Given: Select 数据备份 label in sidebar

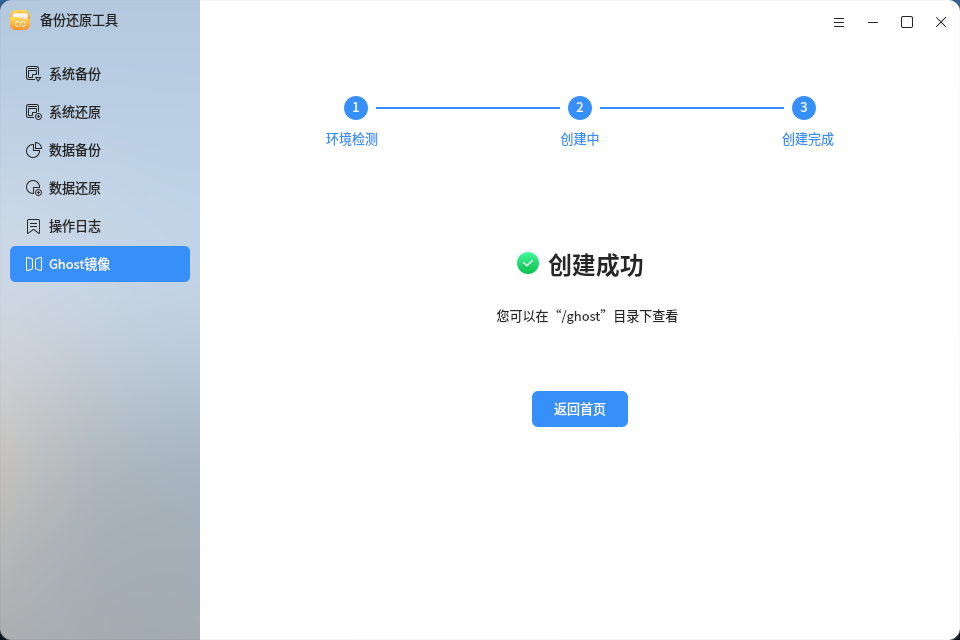Looking at the screenshot, I should pyautogui.click(x=75, y=150).
